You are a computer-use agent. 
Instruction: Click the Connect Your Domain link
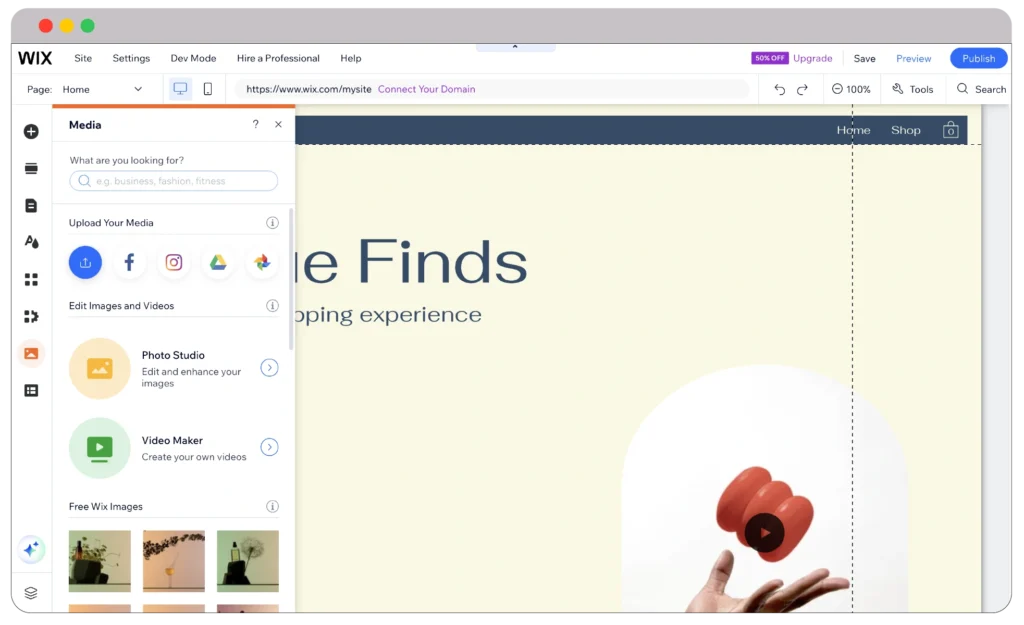tap(426, 89)
